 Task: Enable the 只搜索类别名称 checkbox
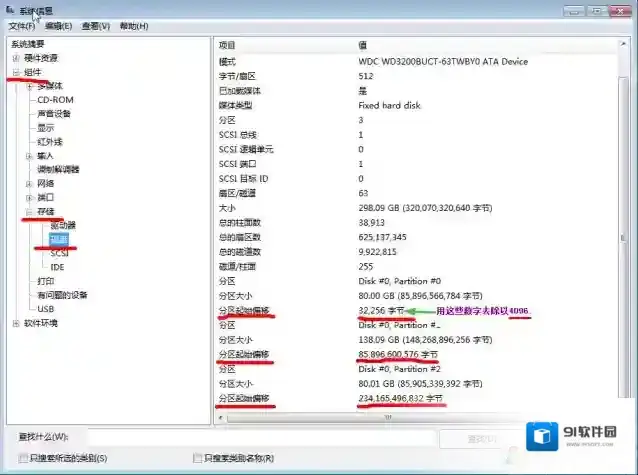click(197, 458)
